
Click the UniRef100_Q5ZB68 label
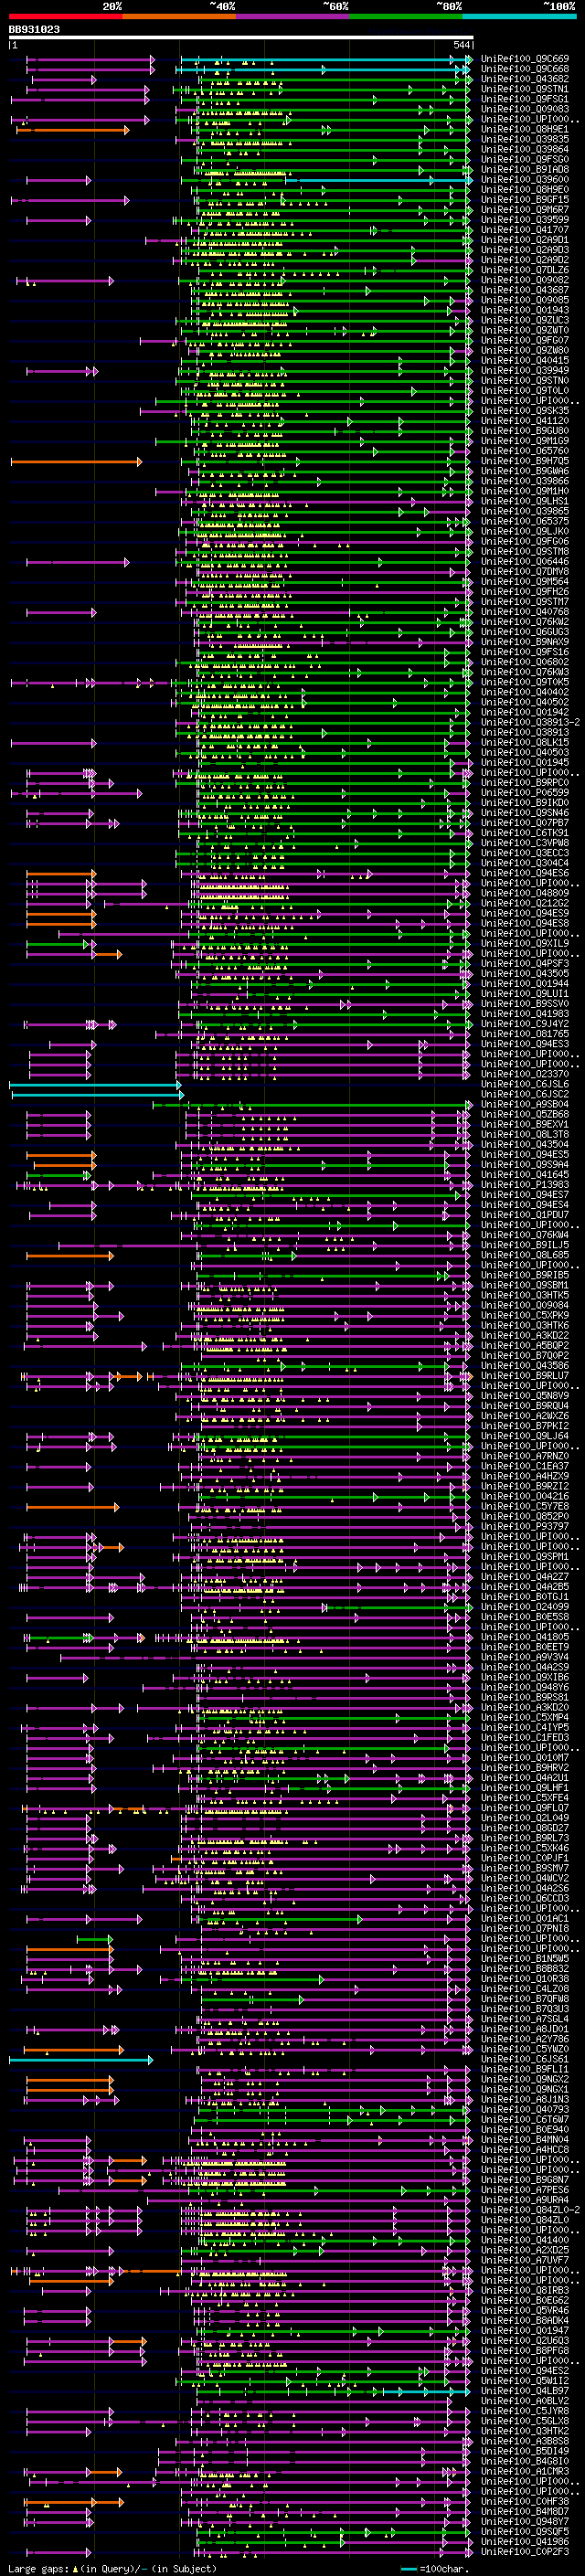pos(524,1114)
